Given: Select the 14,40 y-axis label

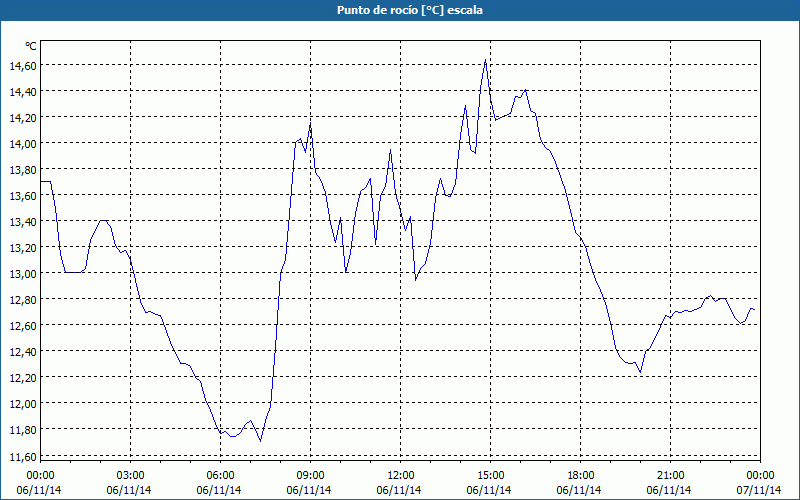Looking at the screenshot, I should tap(23, 91).
